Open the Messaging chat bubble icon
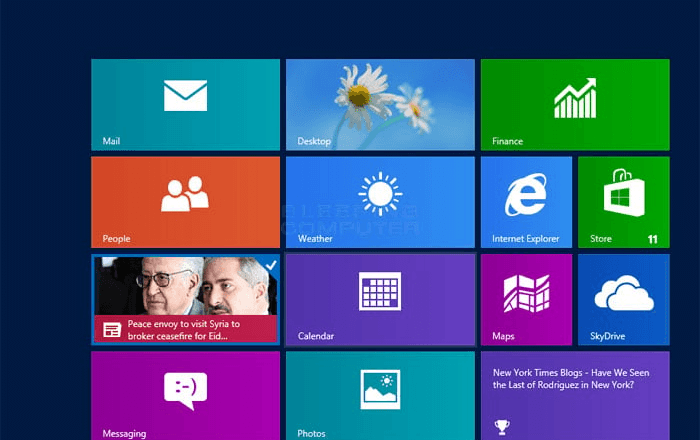Screen dimensions: 700x440 [185, 391]
